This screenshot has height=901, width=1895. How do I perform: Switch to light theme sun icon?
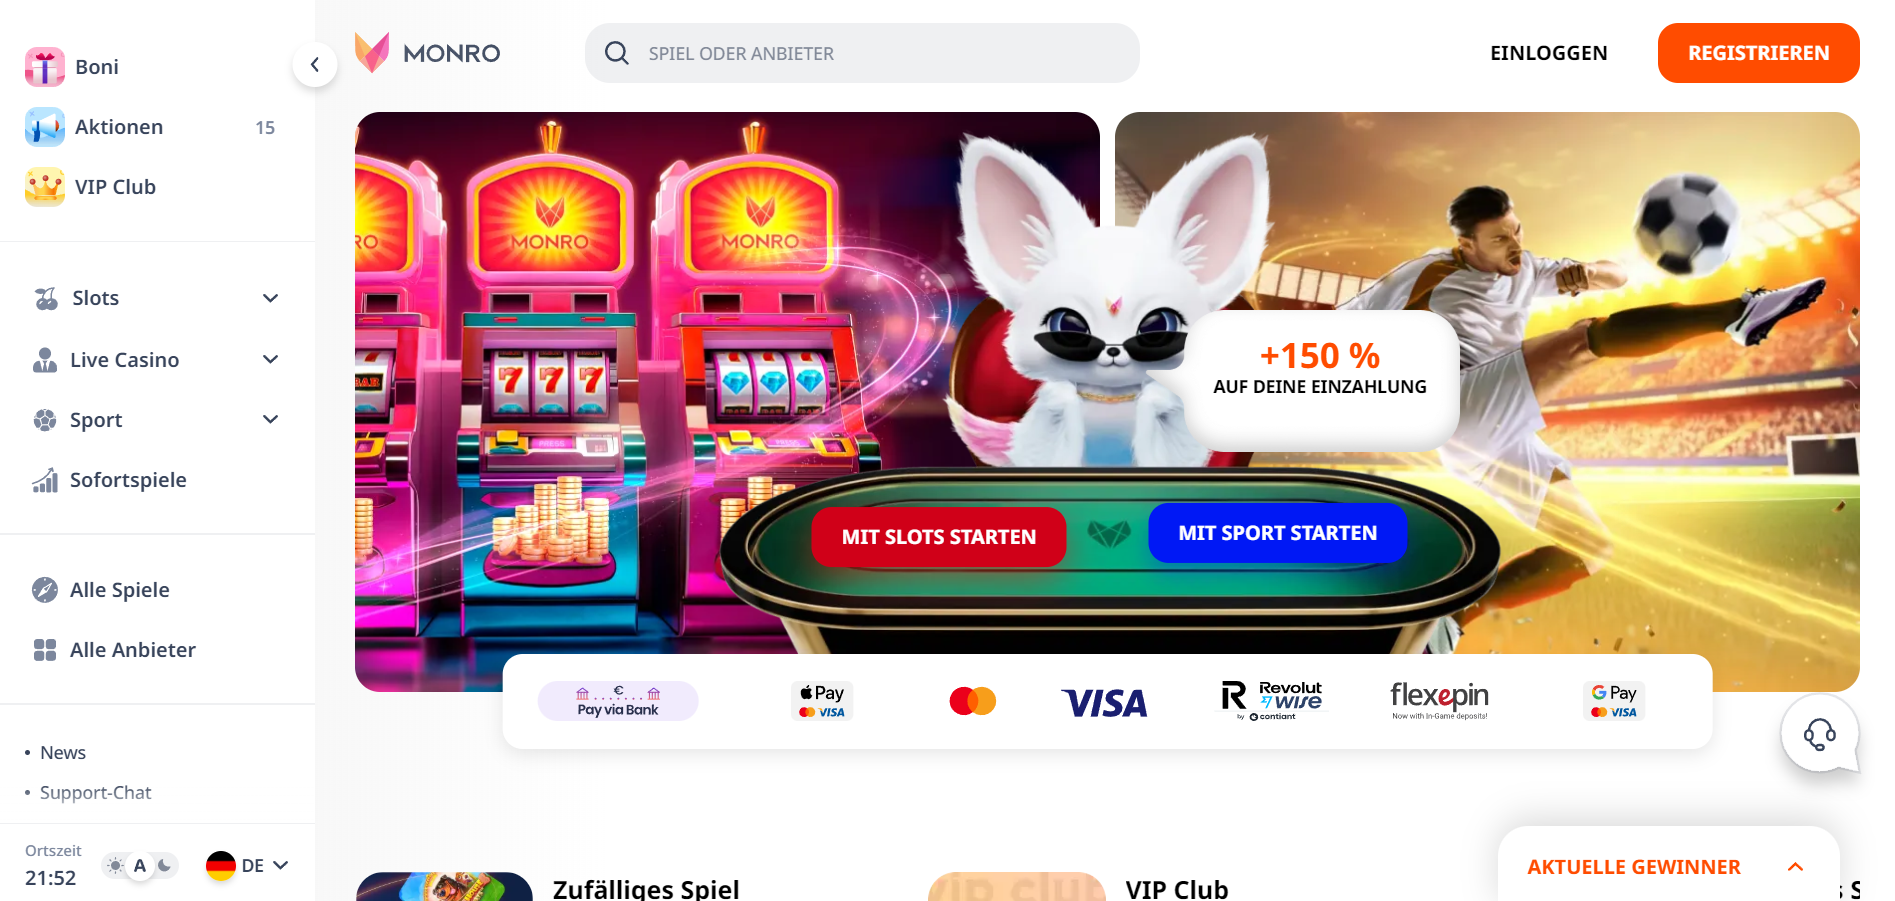(x=116, y=866)
